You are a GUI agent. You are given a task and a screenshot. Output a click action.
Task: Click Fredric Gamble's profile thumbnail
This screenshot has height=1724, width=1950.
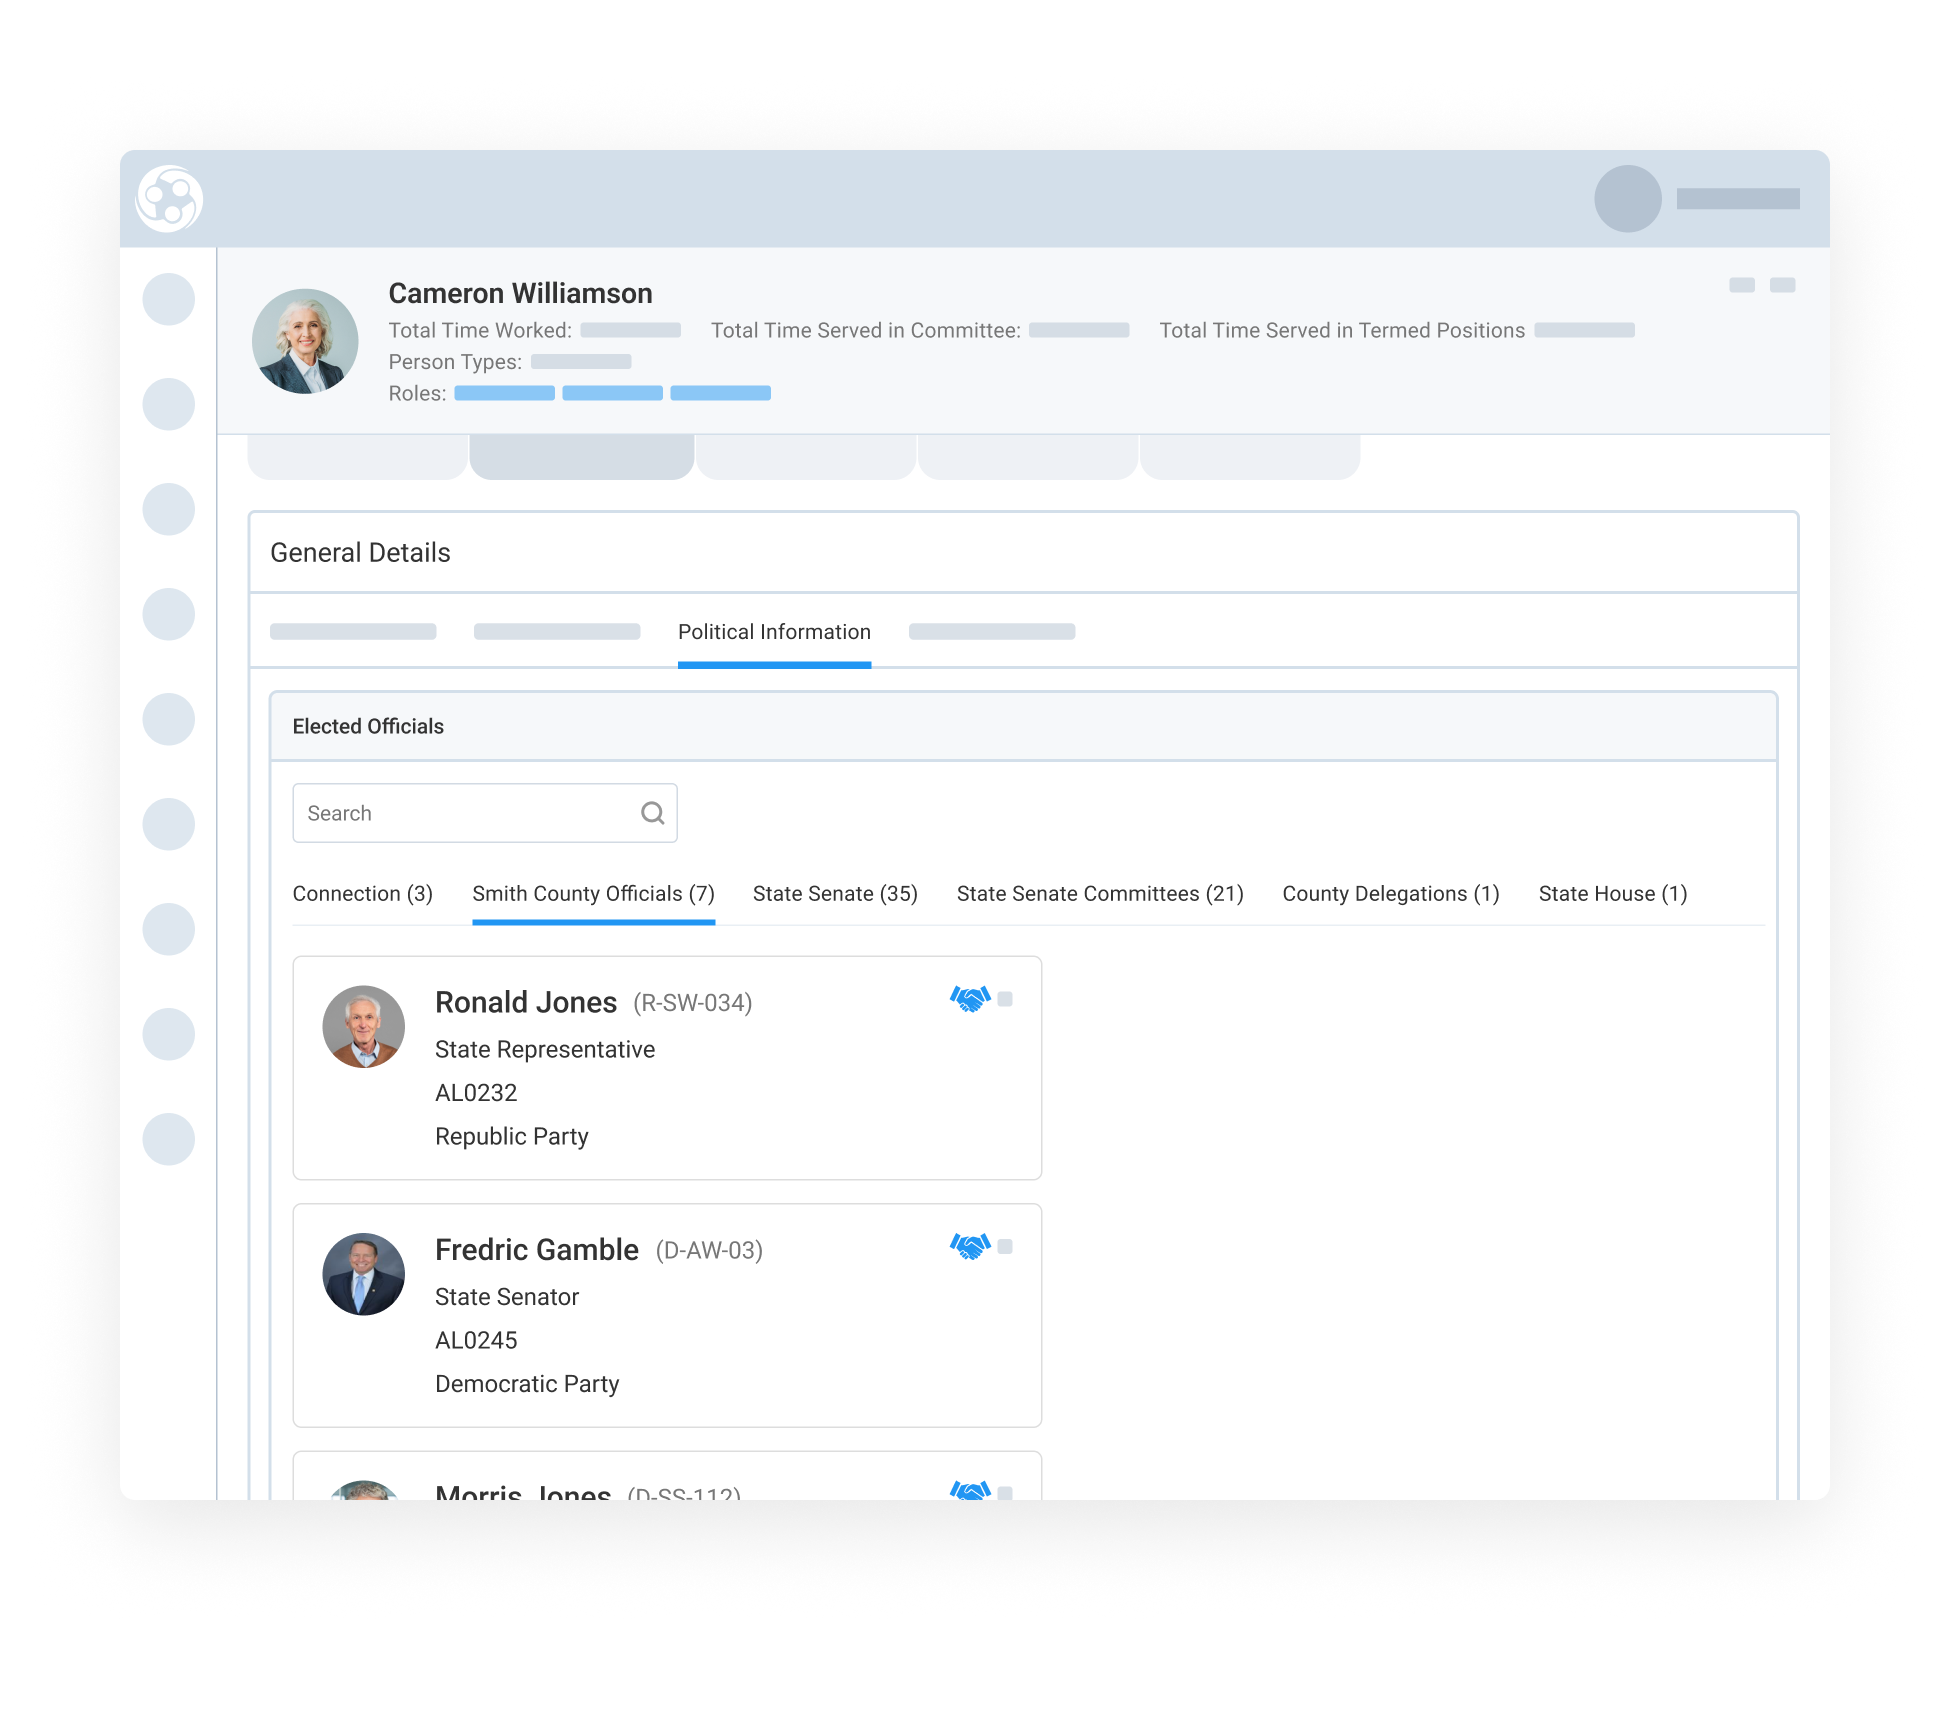click(x=363, y=1273)
